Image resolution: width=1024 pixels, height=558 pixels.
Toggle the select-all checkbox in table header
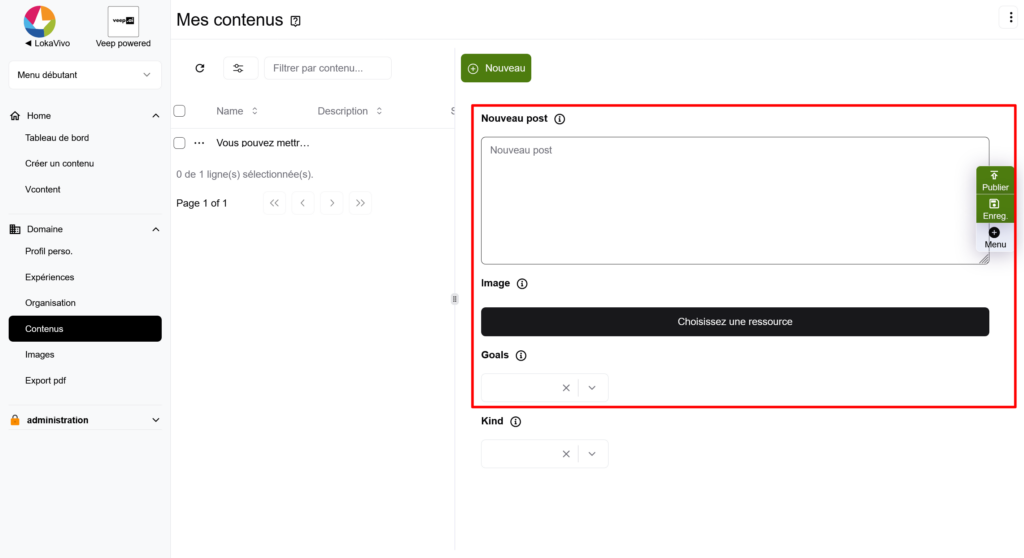[180, 111]
